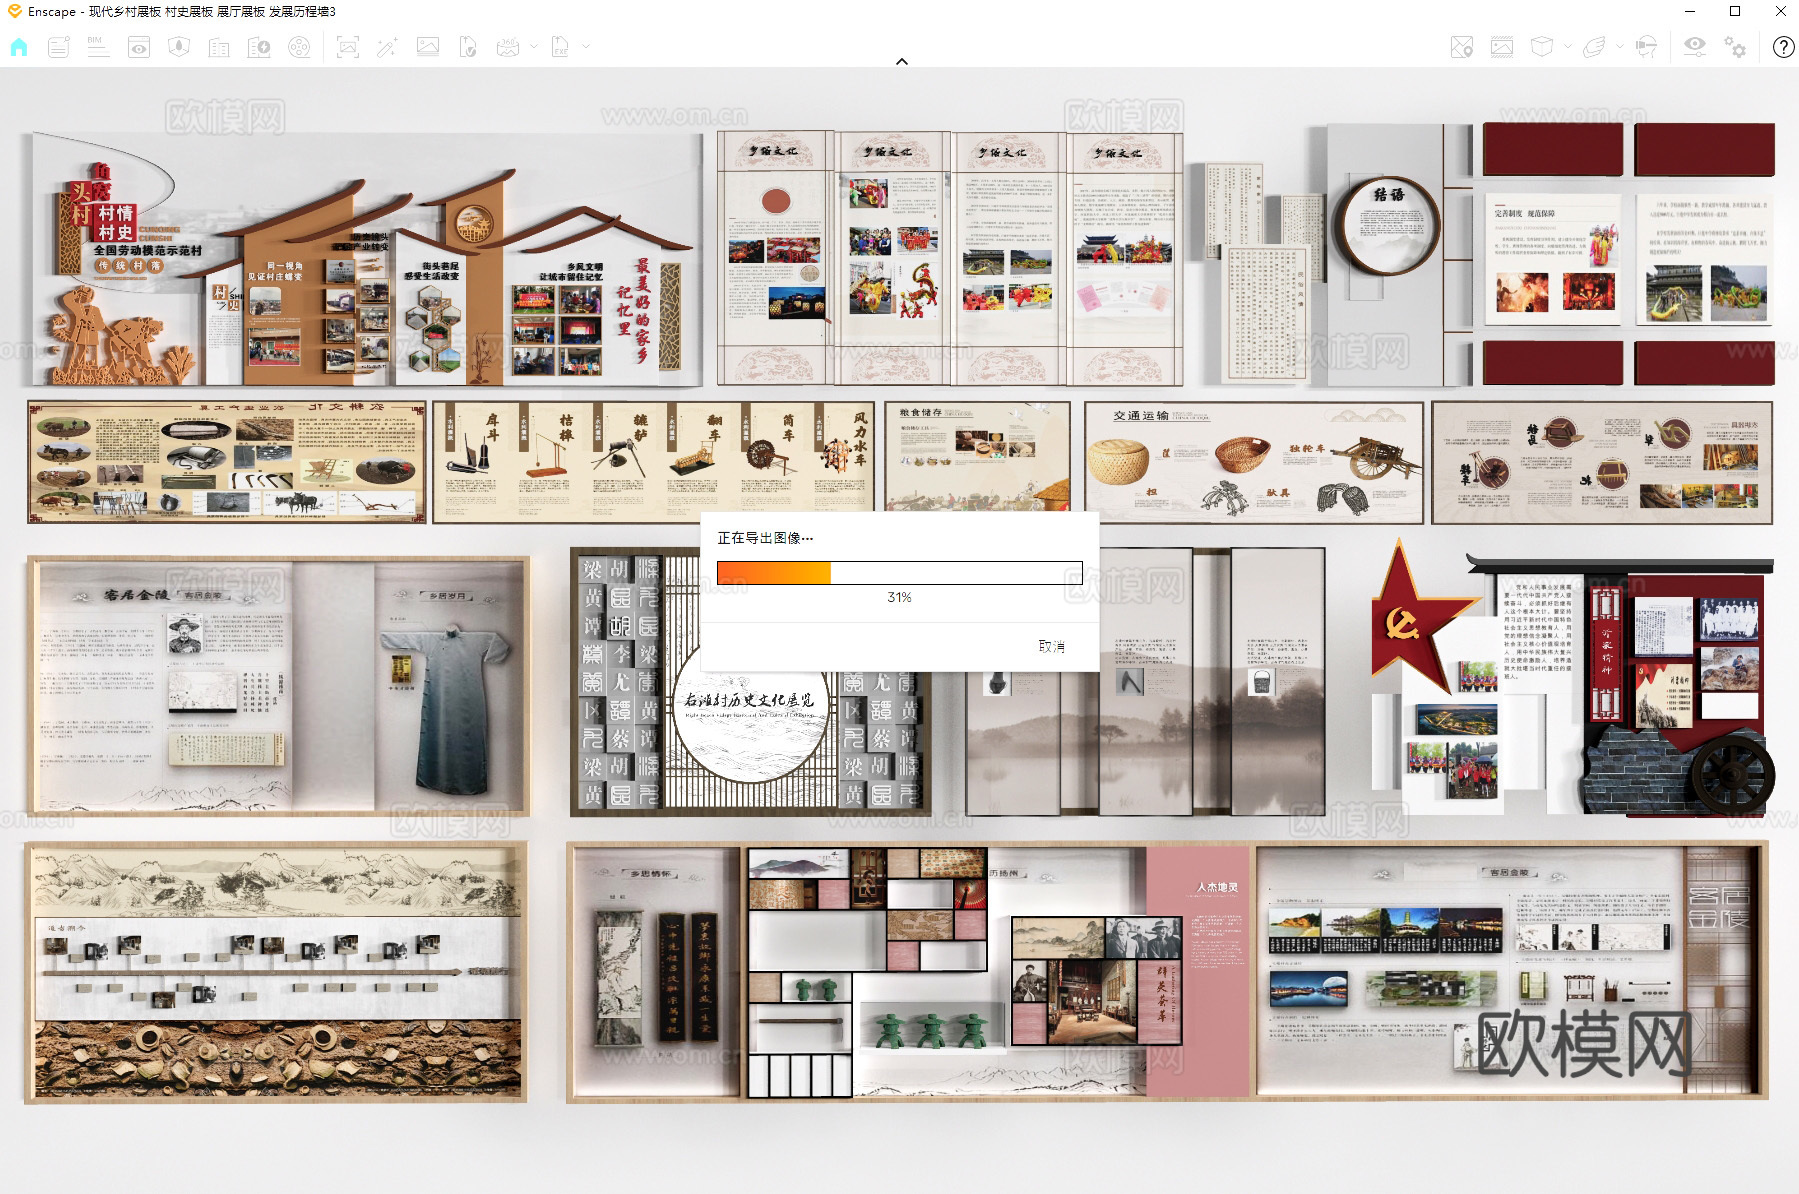Viewport: 1799px width, 1194px height.
Task: Open the BIM information panel
Action: (x=98, y=47)
